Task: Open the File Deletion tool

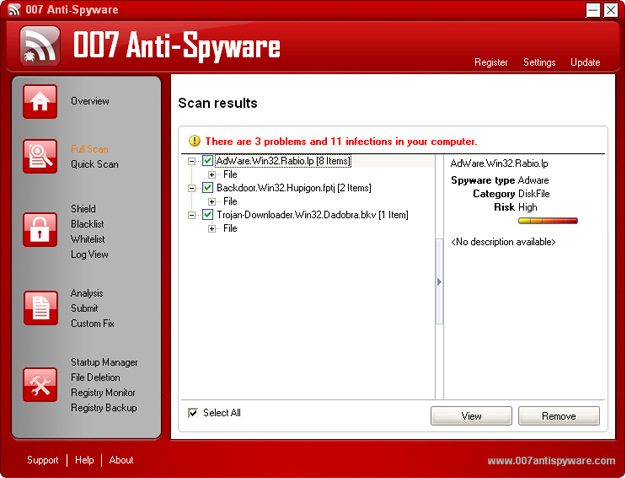Action: 96,377
